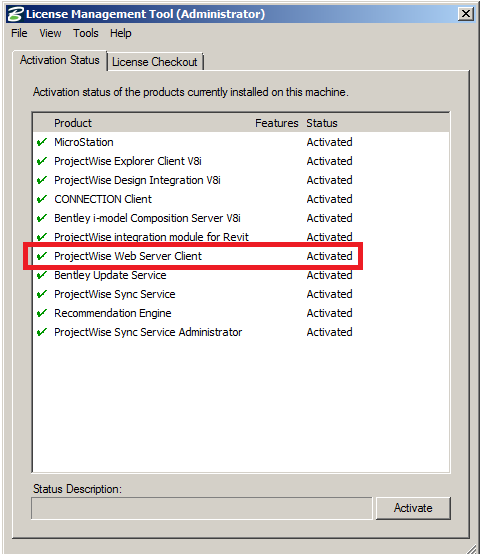Screen dimensions: 481x554
Task: Select the MicroStation row
Action: click(241, 142)
